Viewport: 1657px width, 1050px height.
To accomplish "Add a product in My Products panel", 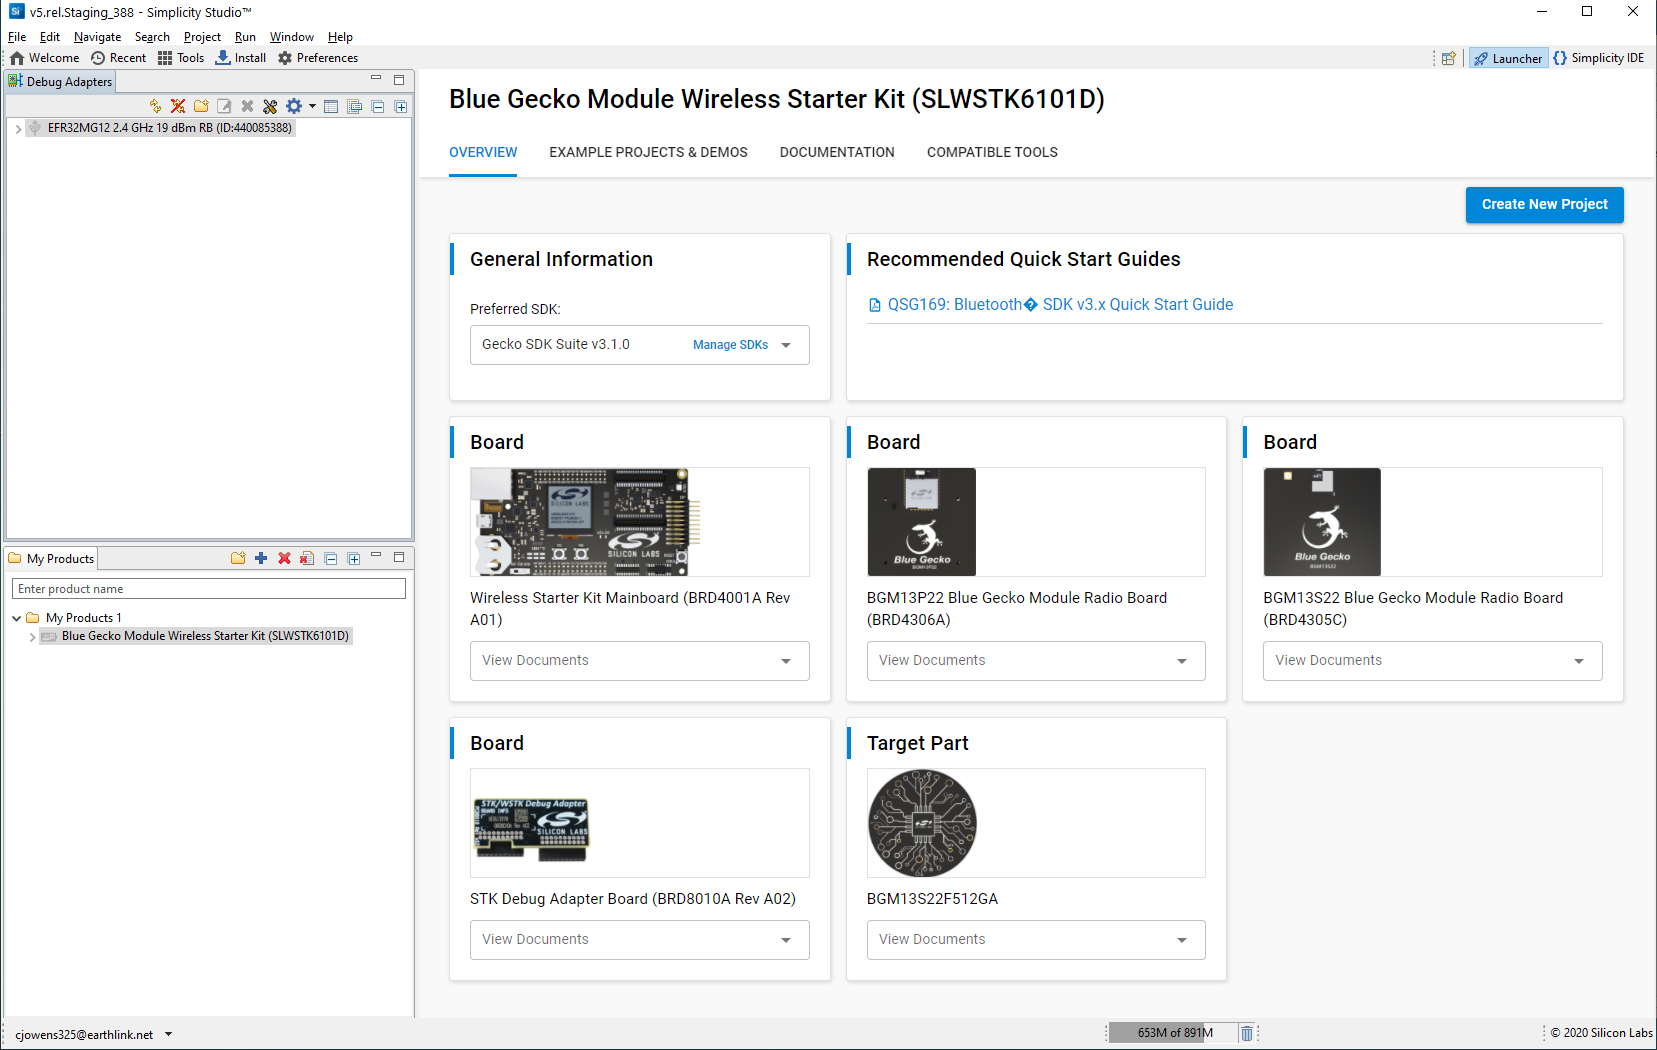I will [x=261, y=558].
